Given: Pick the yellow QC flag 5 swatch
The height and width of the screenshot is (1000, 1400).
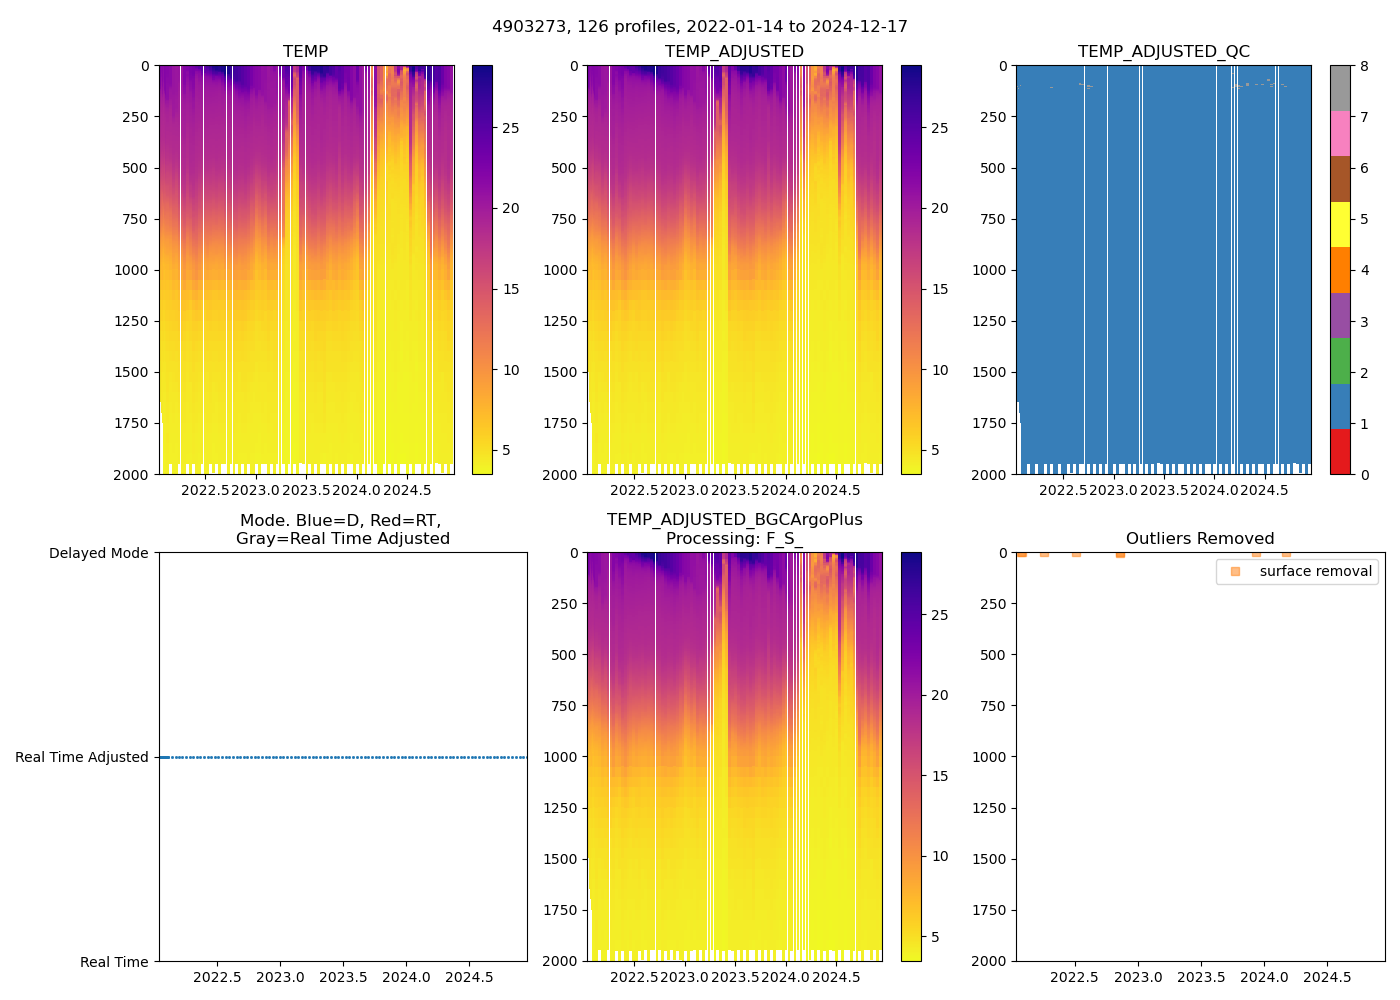Looking at the screenshot, I should pyautogui.click(x=1340, y=224).
